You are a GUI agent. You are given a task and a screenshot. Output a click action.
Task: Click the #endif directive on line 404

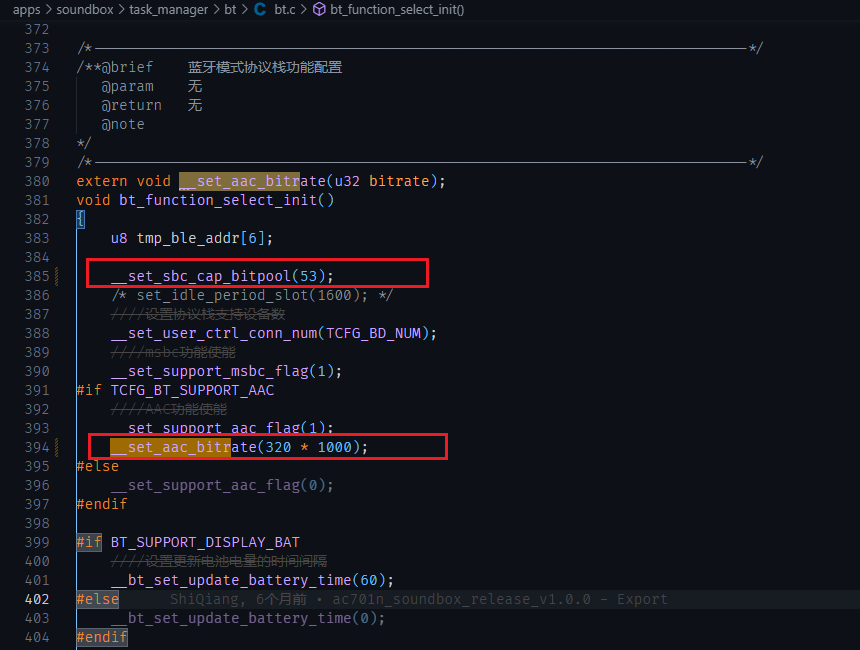pos(102,637)
